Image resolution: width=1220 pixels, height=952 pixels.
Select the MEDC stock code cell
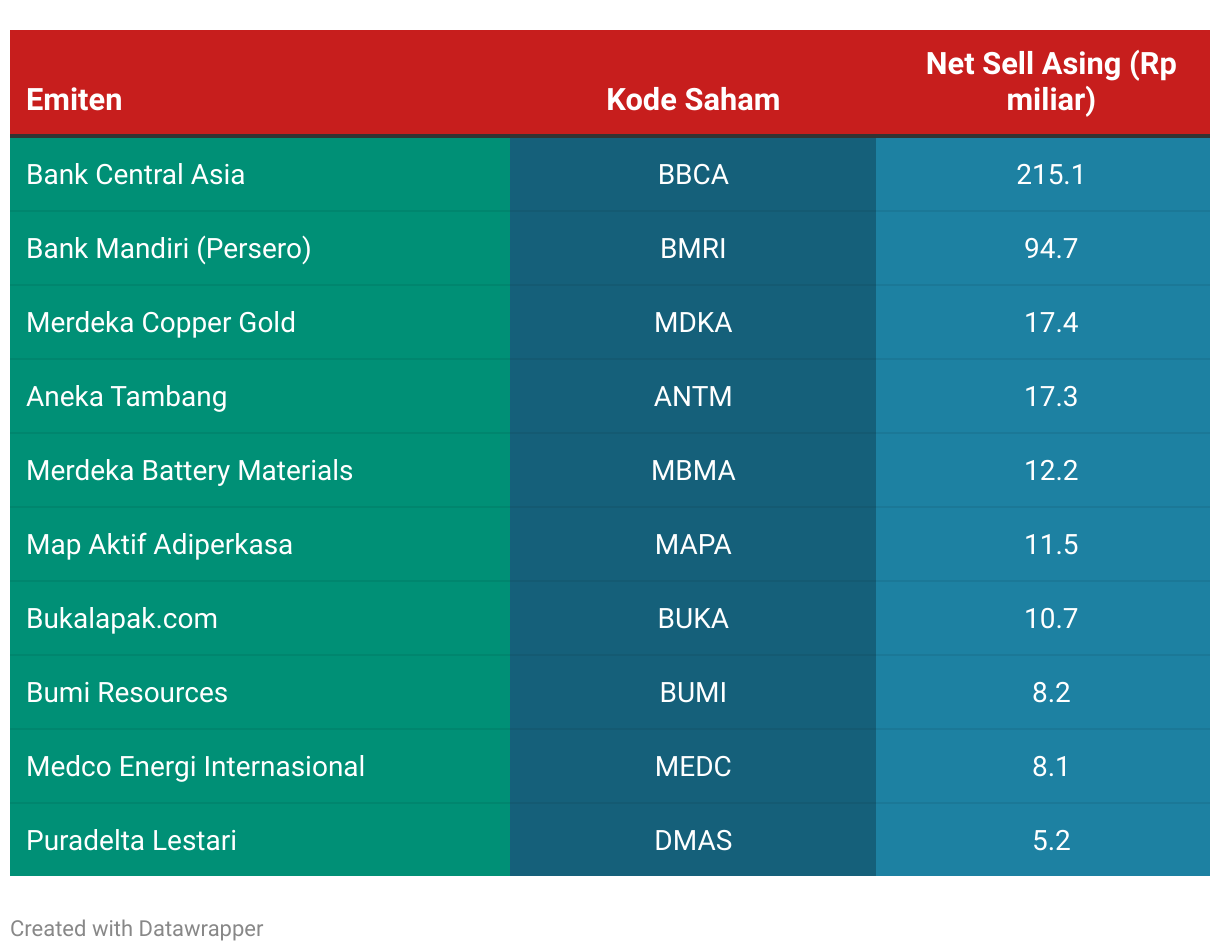point(693,767)
